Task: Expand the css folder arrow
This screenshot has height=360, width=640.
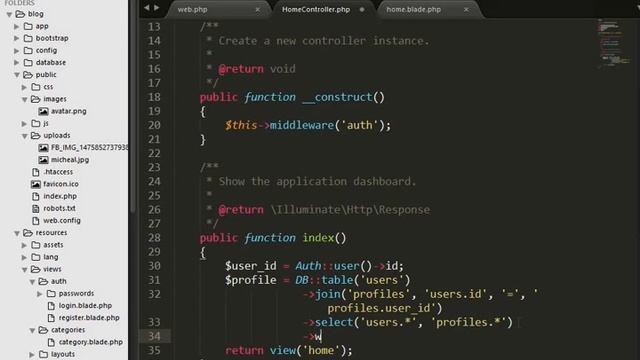Action: [24, 87]
